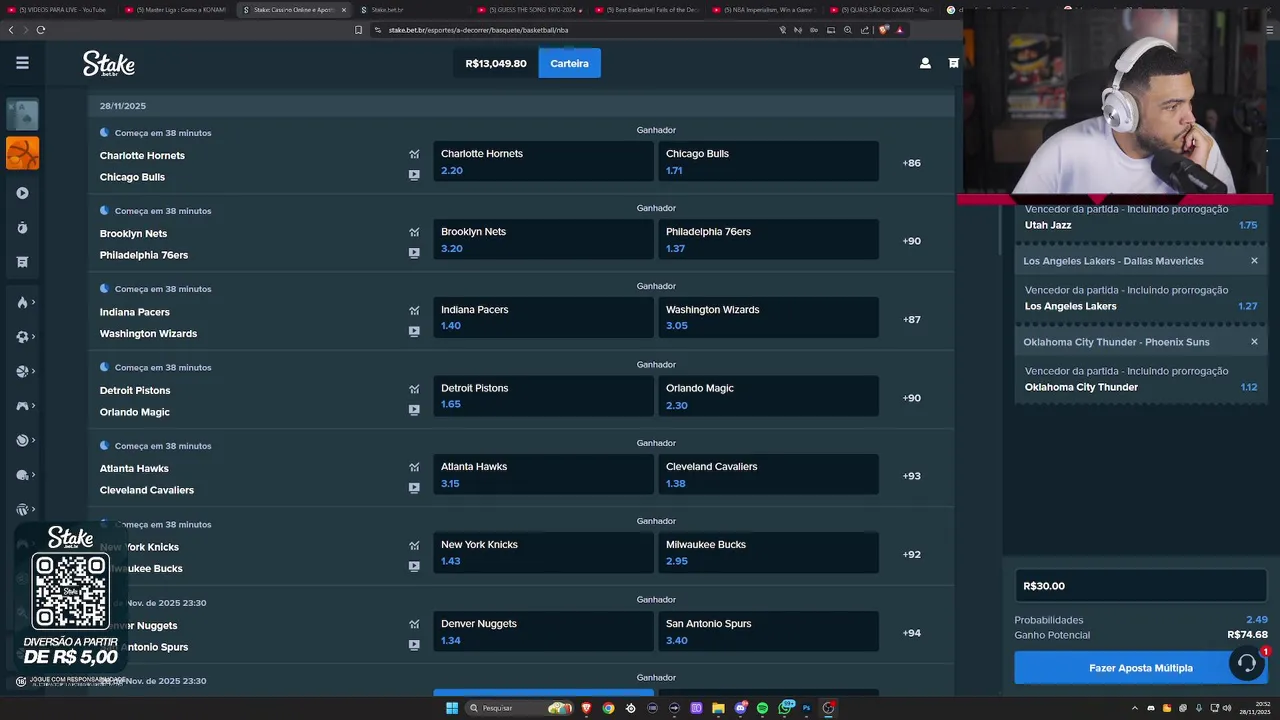Select the orange basketball sports icon in sidebar
The image size is (1280, 720).
[22, 154]
